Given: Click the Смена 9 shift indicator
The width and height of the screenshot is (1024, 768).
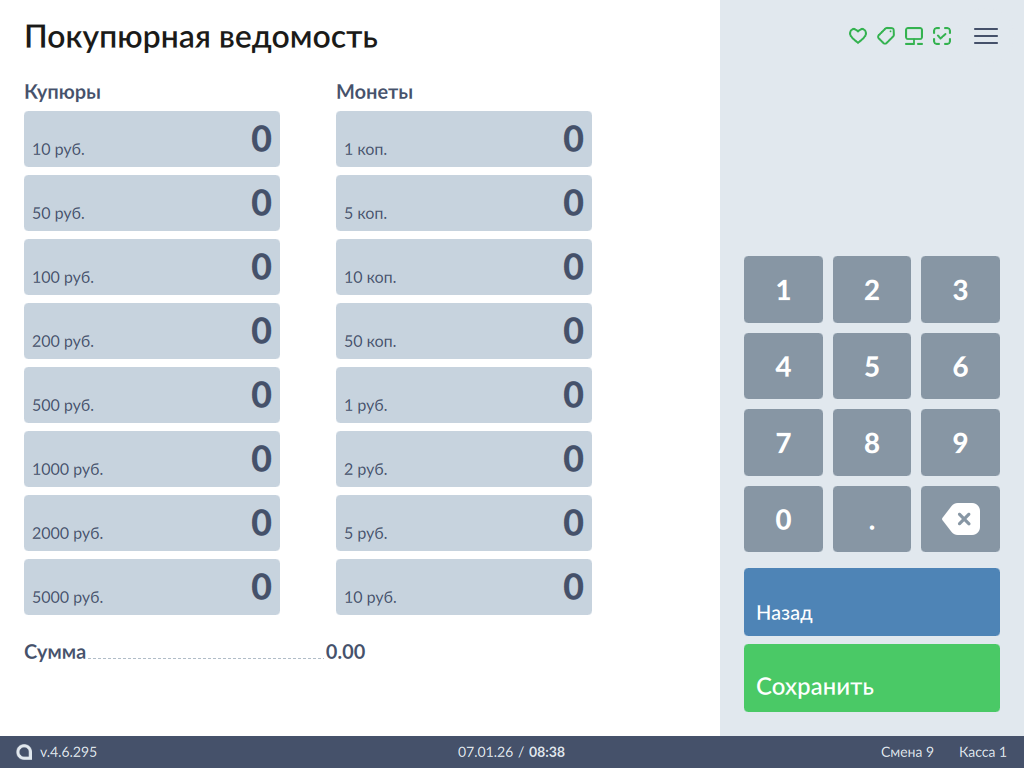Looking at the screenshot, I should coord(907,752).
